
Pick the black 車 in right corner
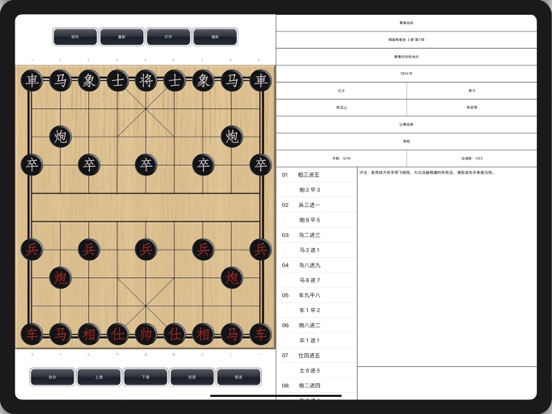[x=261, y=80]
